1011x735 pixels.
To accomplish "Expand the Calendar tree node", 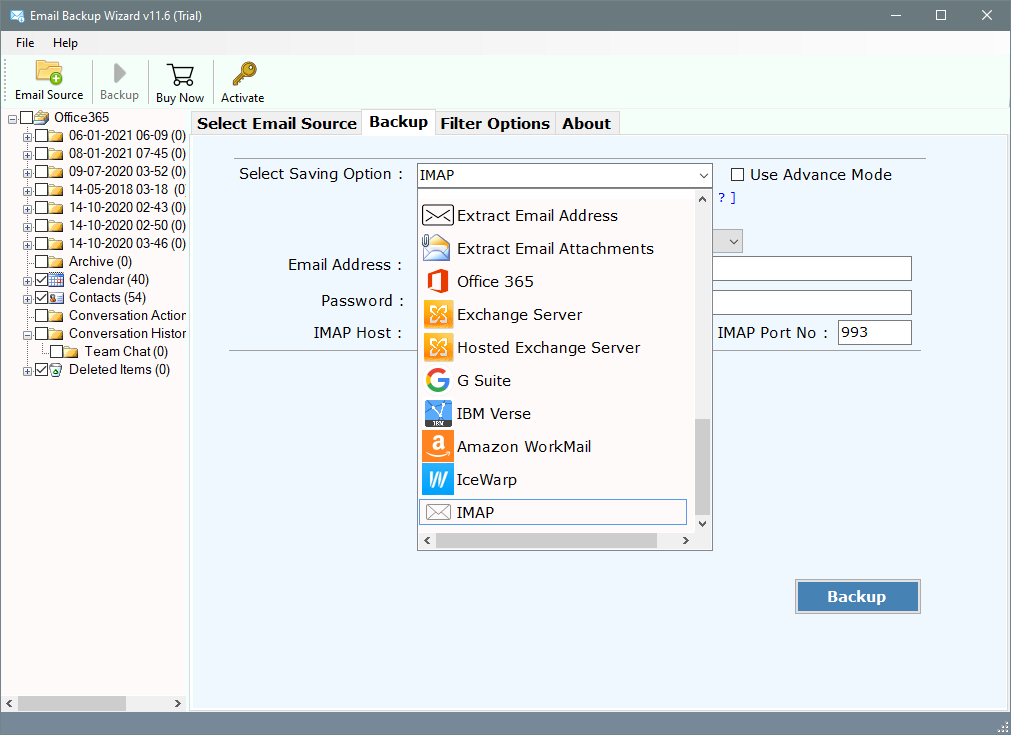I will tap(27, 282).
